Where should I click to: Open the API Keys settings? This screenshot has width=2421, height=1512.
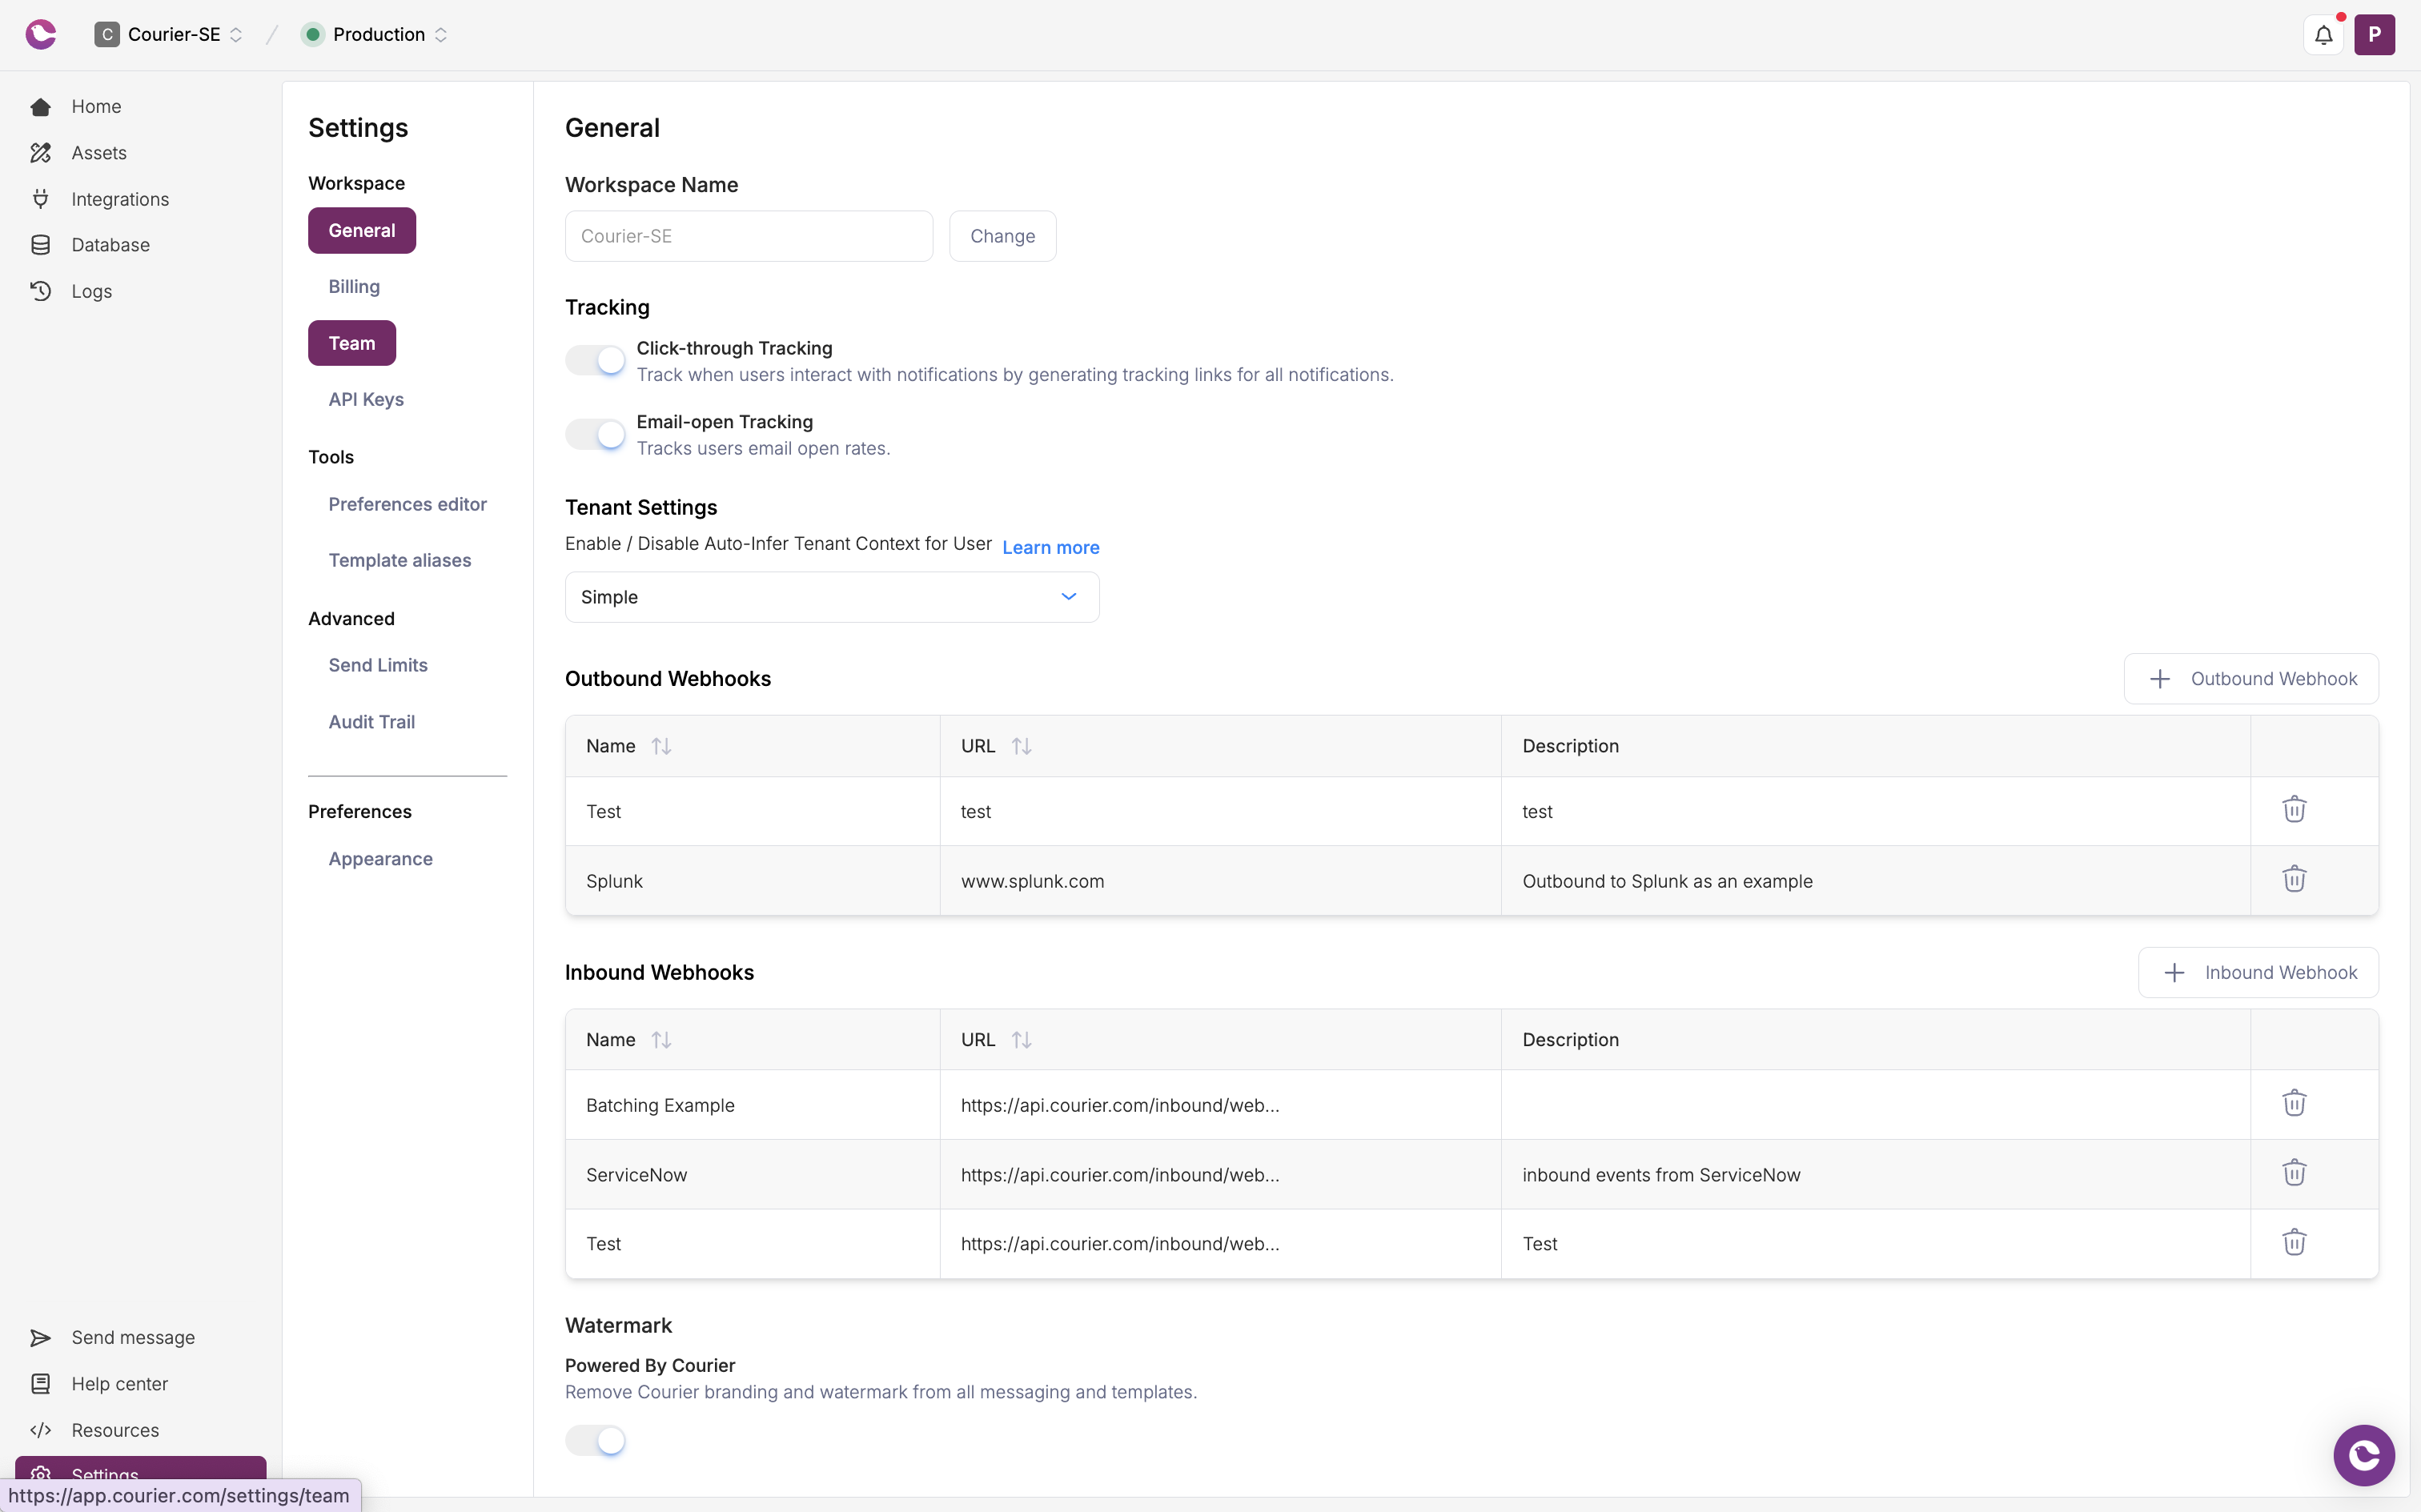tap(365, 398)
